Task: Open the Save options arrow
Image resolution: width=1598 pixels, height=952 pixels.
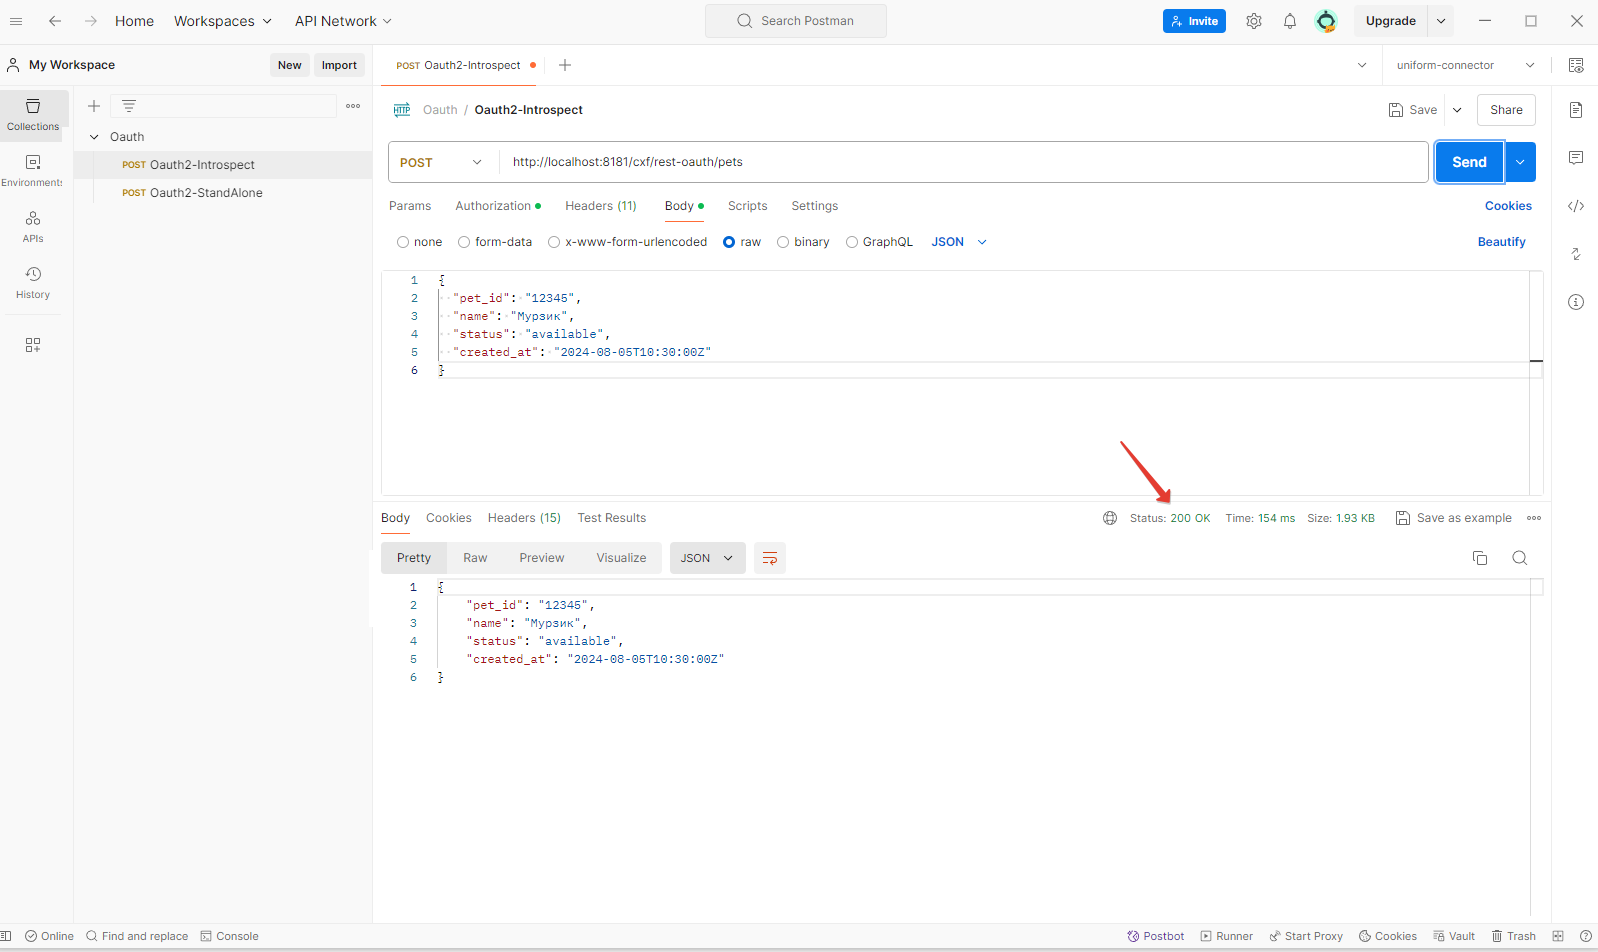Action: click(1457, 110)
